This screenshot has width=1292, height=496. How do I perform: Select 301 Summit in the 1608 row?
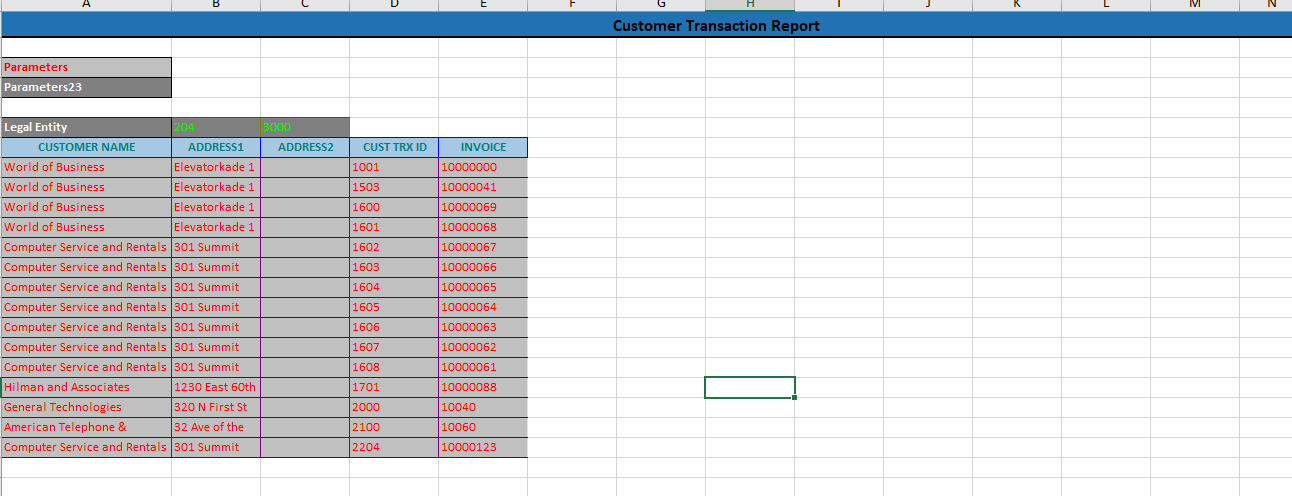(216, 367)
